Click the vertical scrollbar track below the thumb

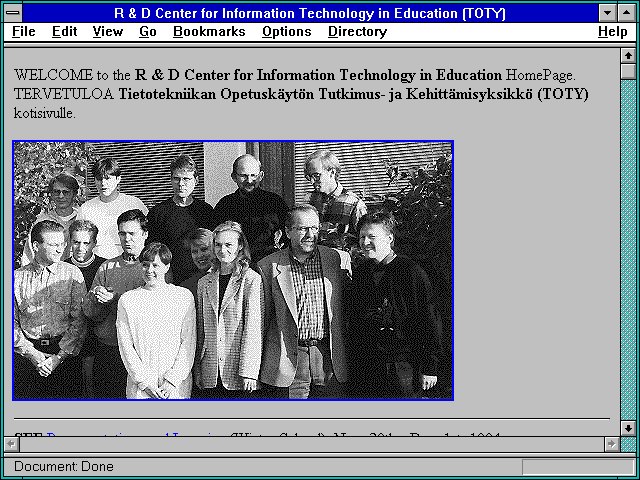pos(628,250)
